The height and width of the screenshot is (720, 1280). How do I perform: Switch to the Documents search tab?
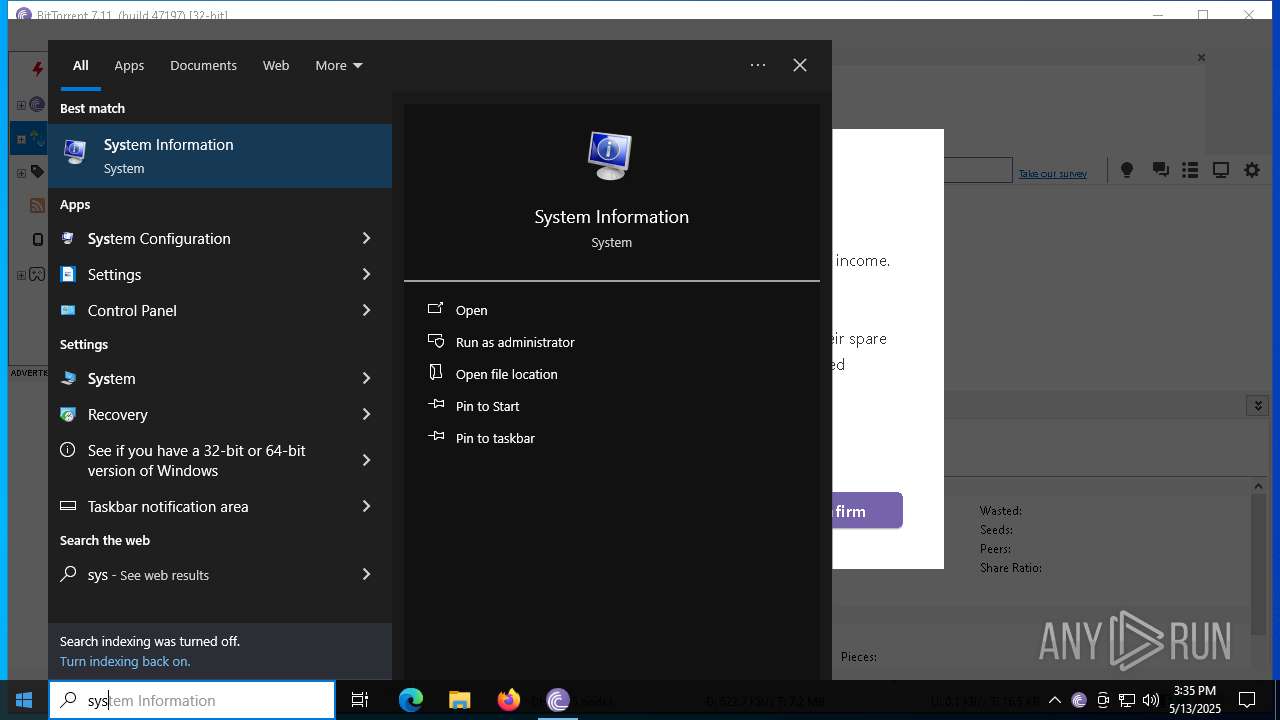click(x=203, y=65)
